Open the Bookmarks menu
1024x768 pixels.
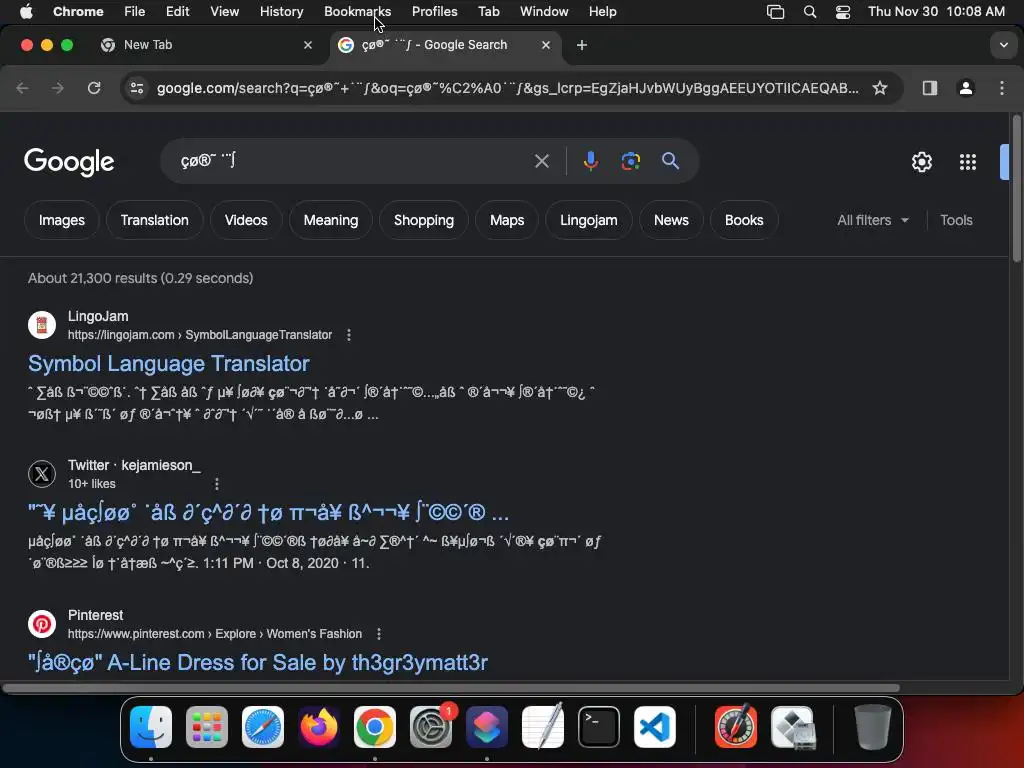357,12
